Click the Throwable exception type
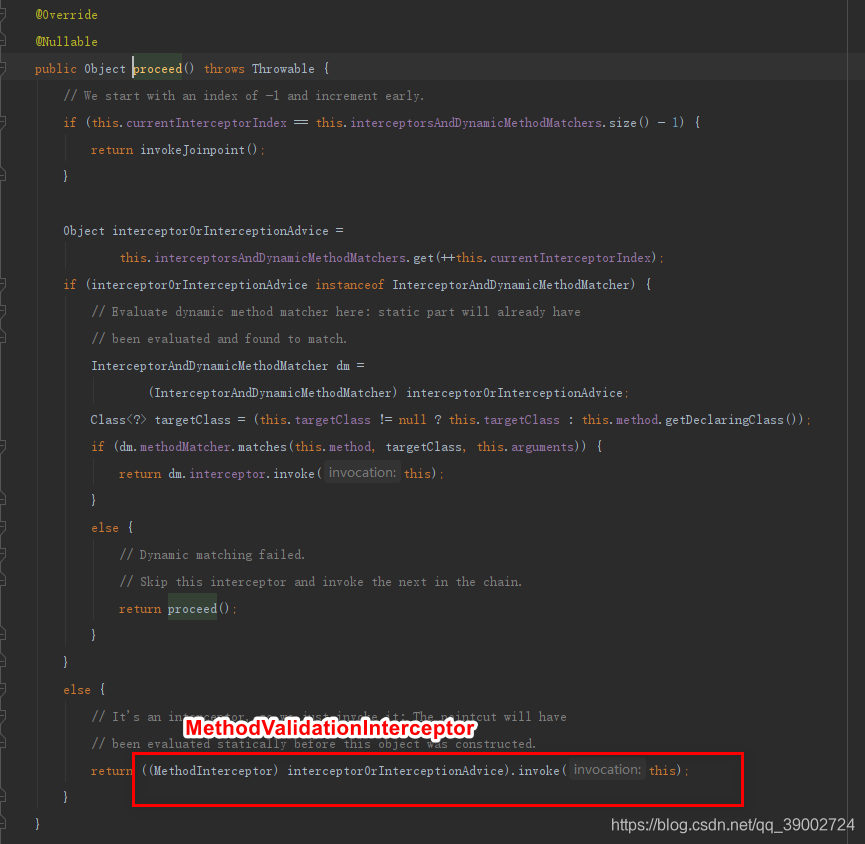This screenshot has height=844, width=865. click(284, 69)
